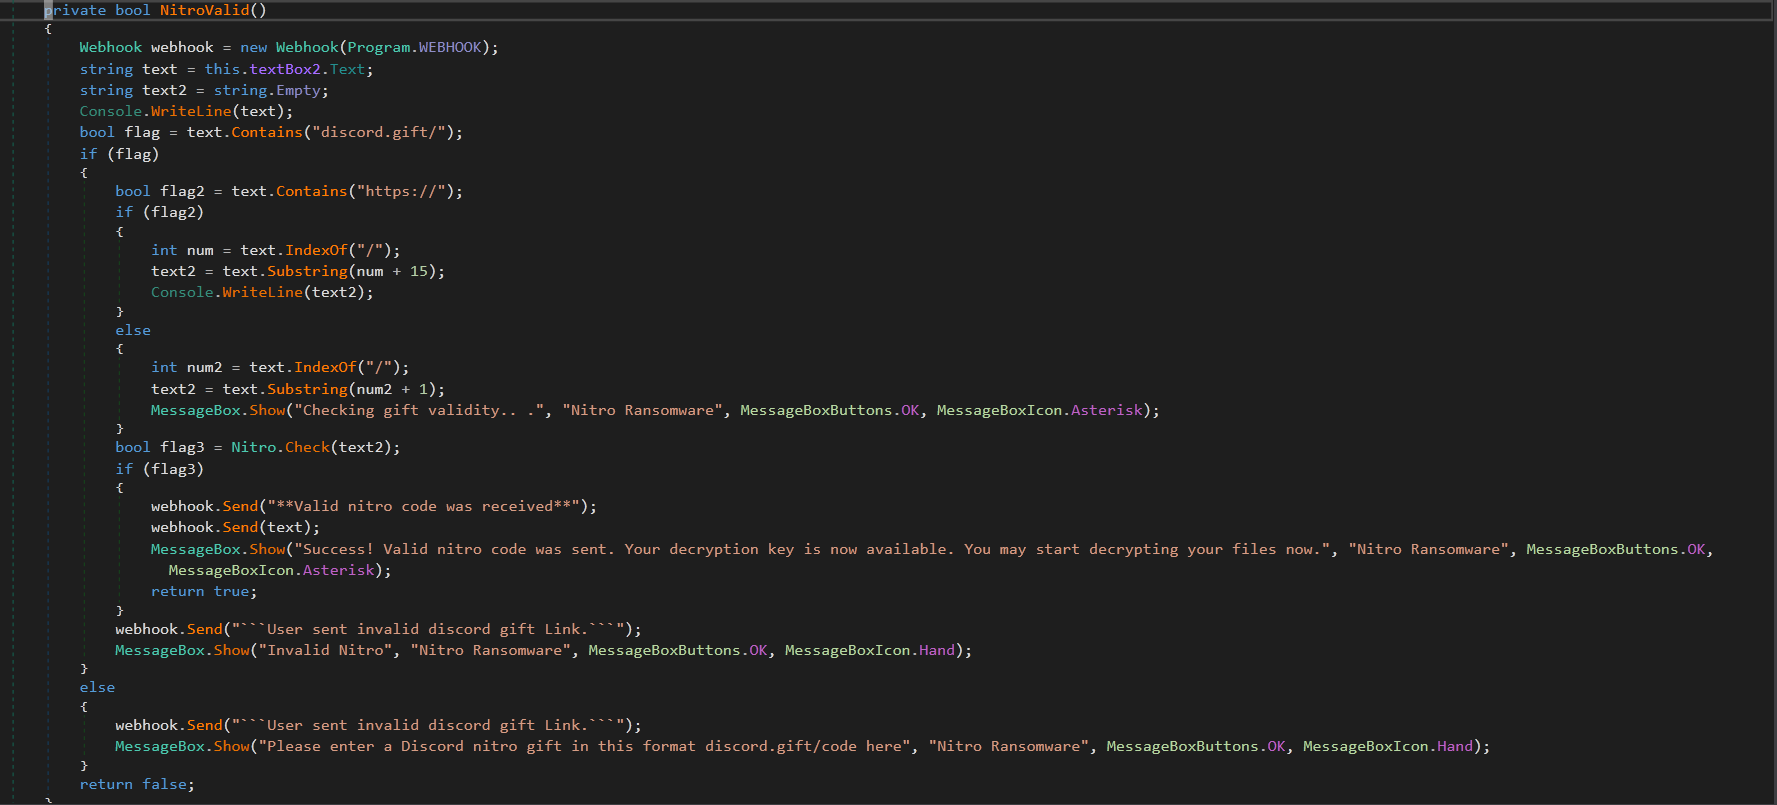Click the webhook.Send(text) statement

236,527
